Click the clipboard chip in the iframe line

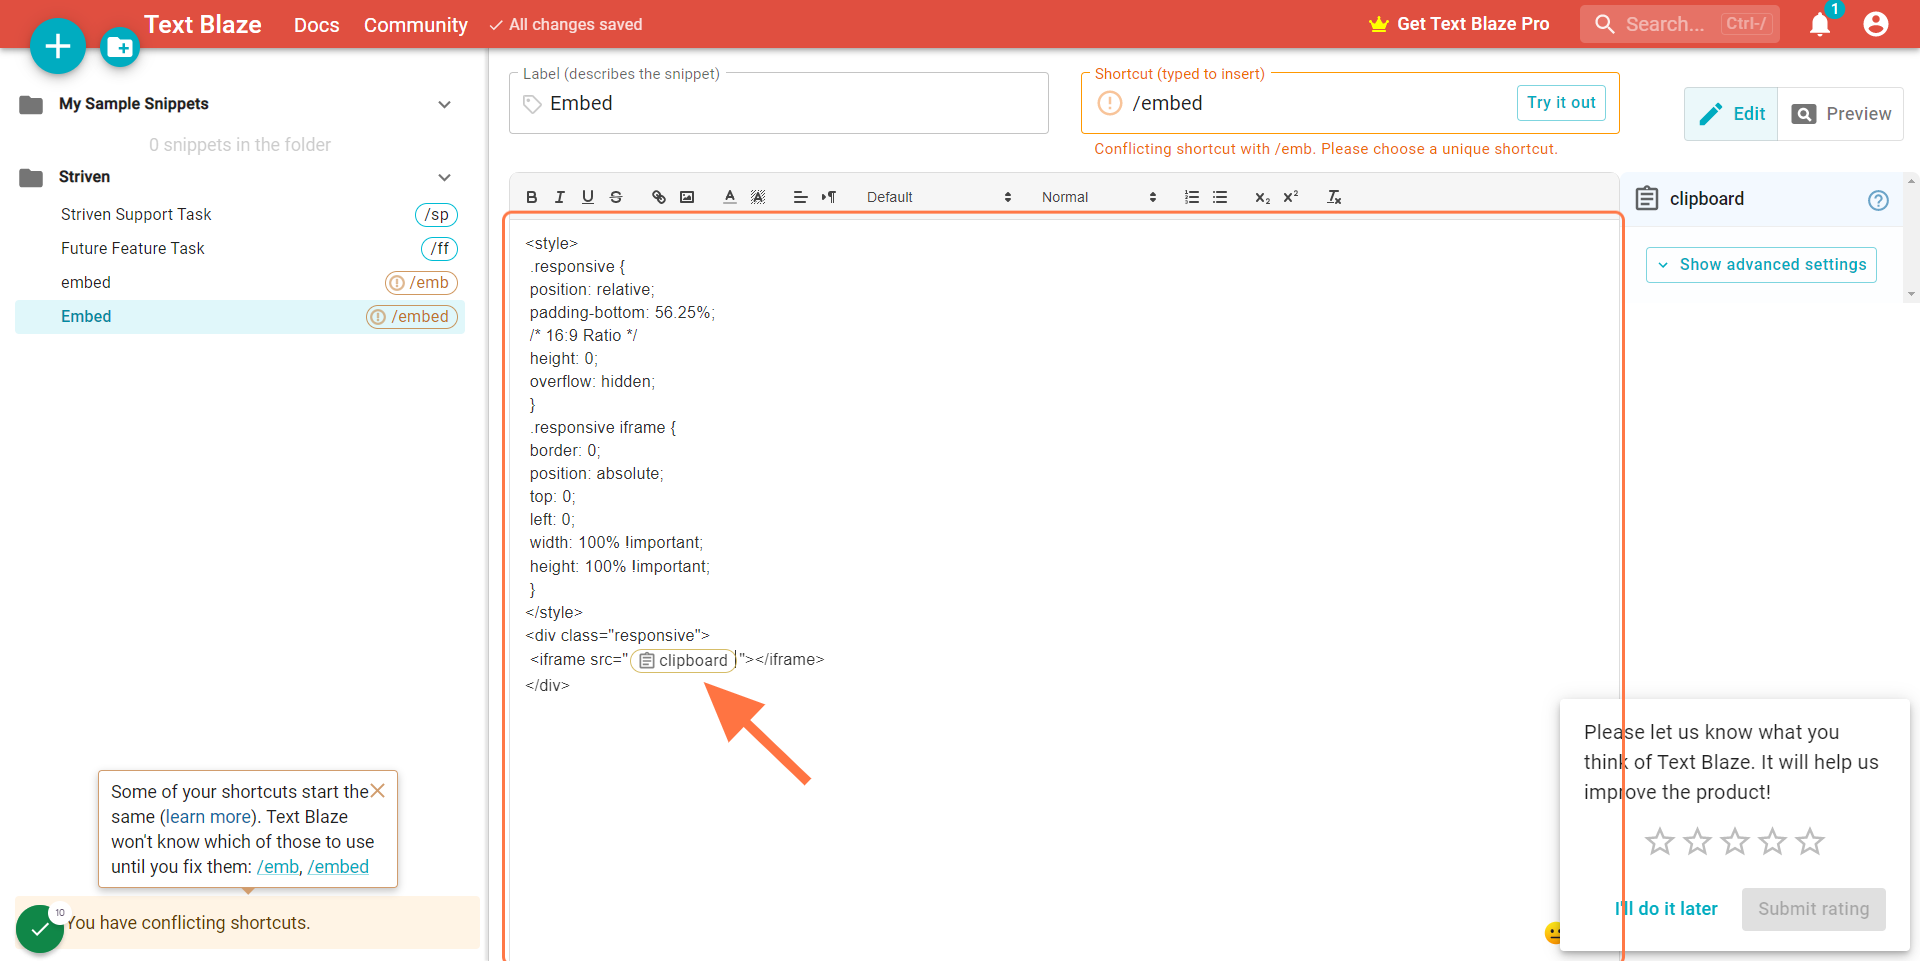(683, 660)
